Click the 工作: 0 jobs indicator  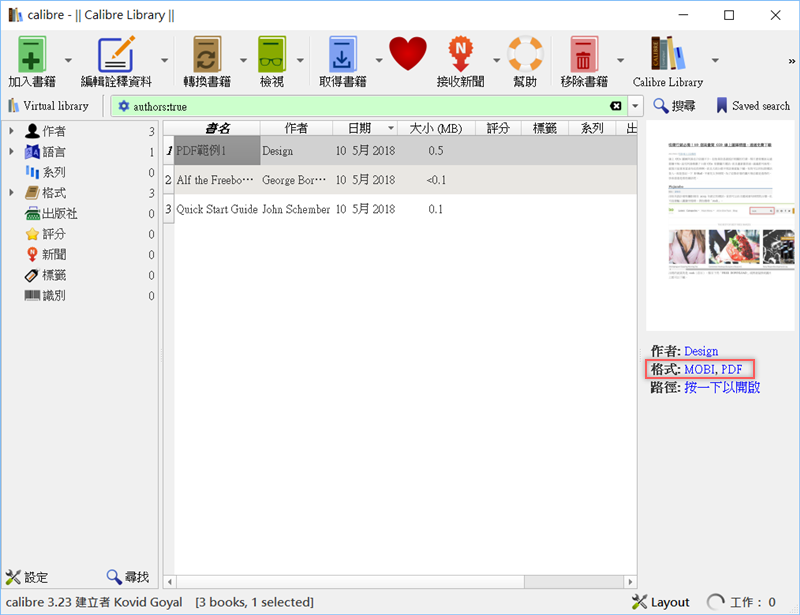742,602
